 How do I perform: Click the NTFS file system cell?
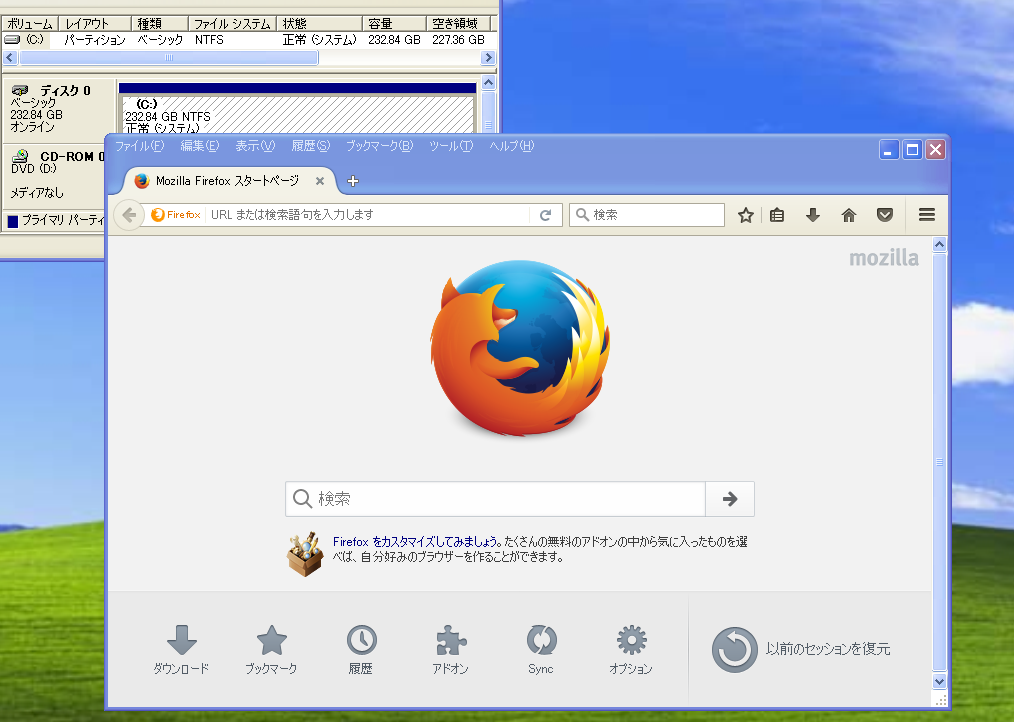(x=210, y=39)
